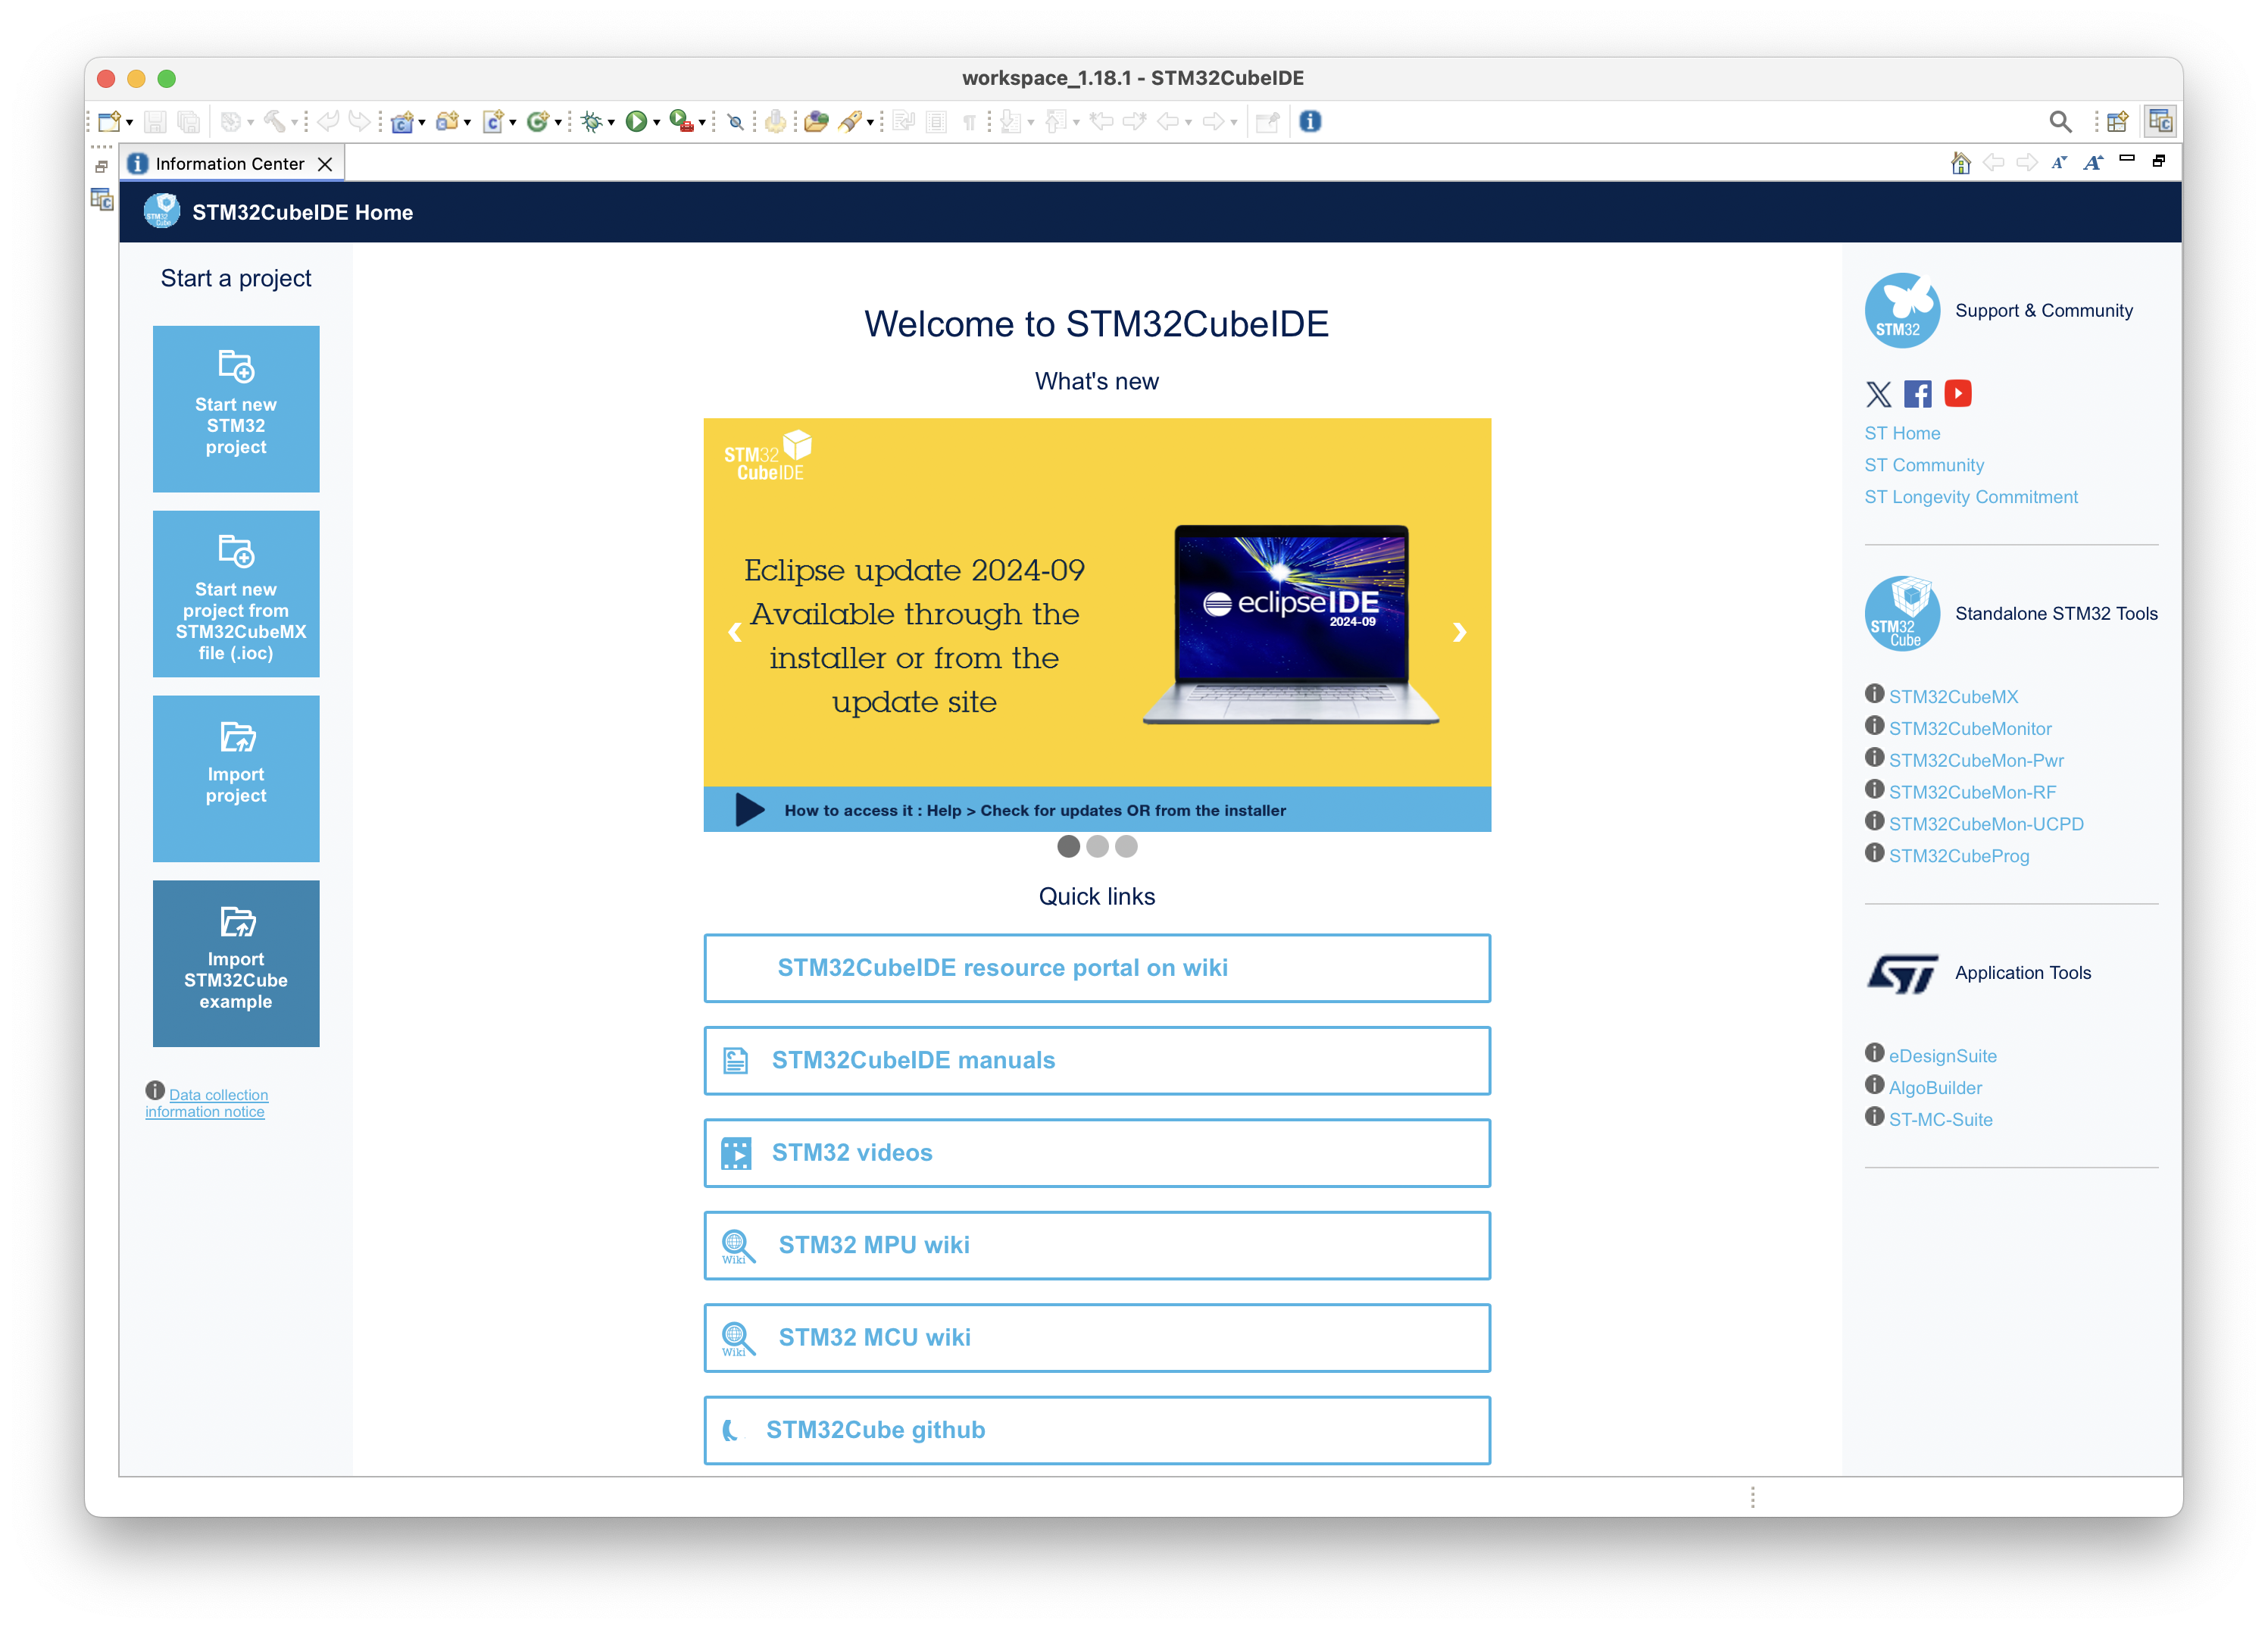Image resolution: width=2268 pixels, height=1629 pixels.
Task: Switch to the C/C++ perspective button
Action: click(2160, 122)
